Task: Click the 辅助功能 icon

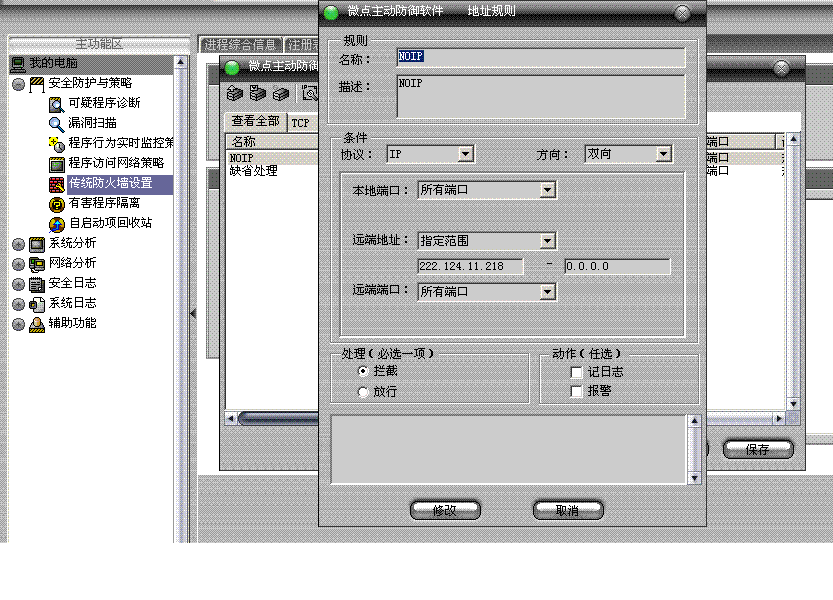Action: pyautogui.click(x=37, y=324)
